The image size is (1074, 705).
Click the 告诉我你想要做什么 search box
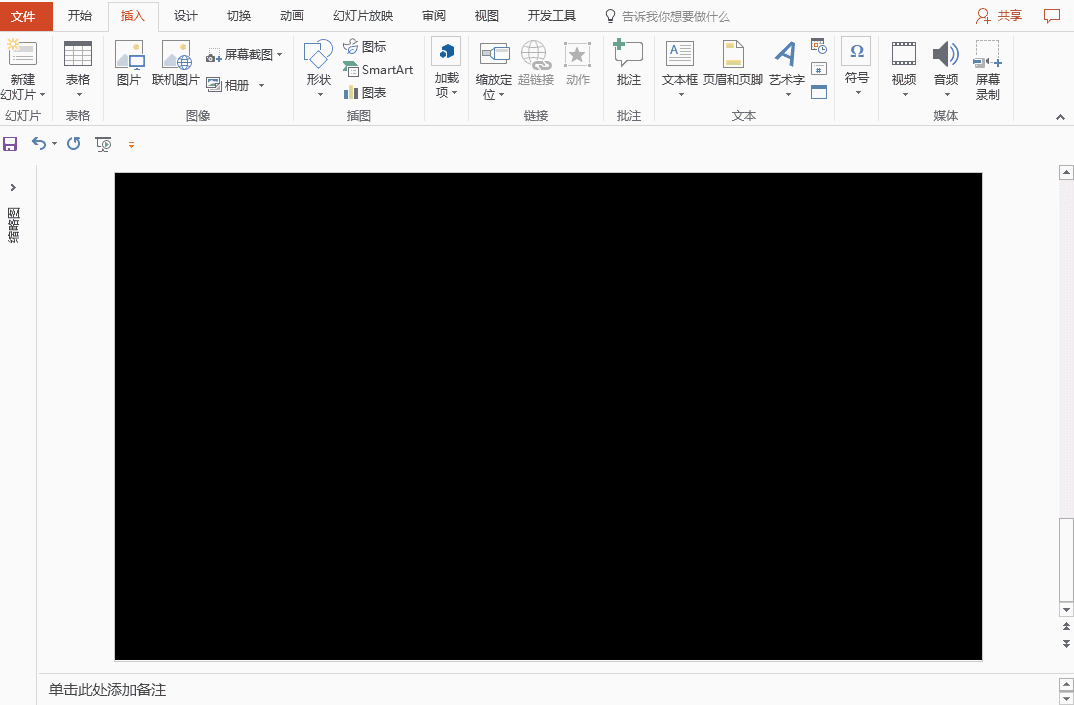point(668,16)
